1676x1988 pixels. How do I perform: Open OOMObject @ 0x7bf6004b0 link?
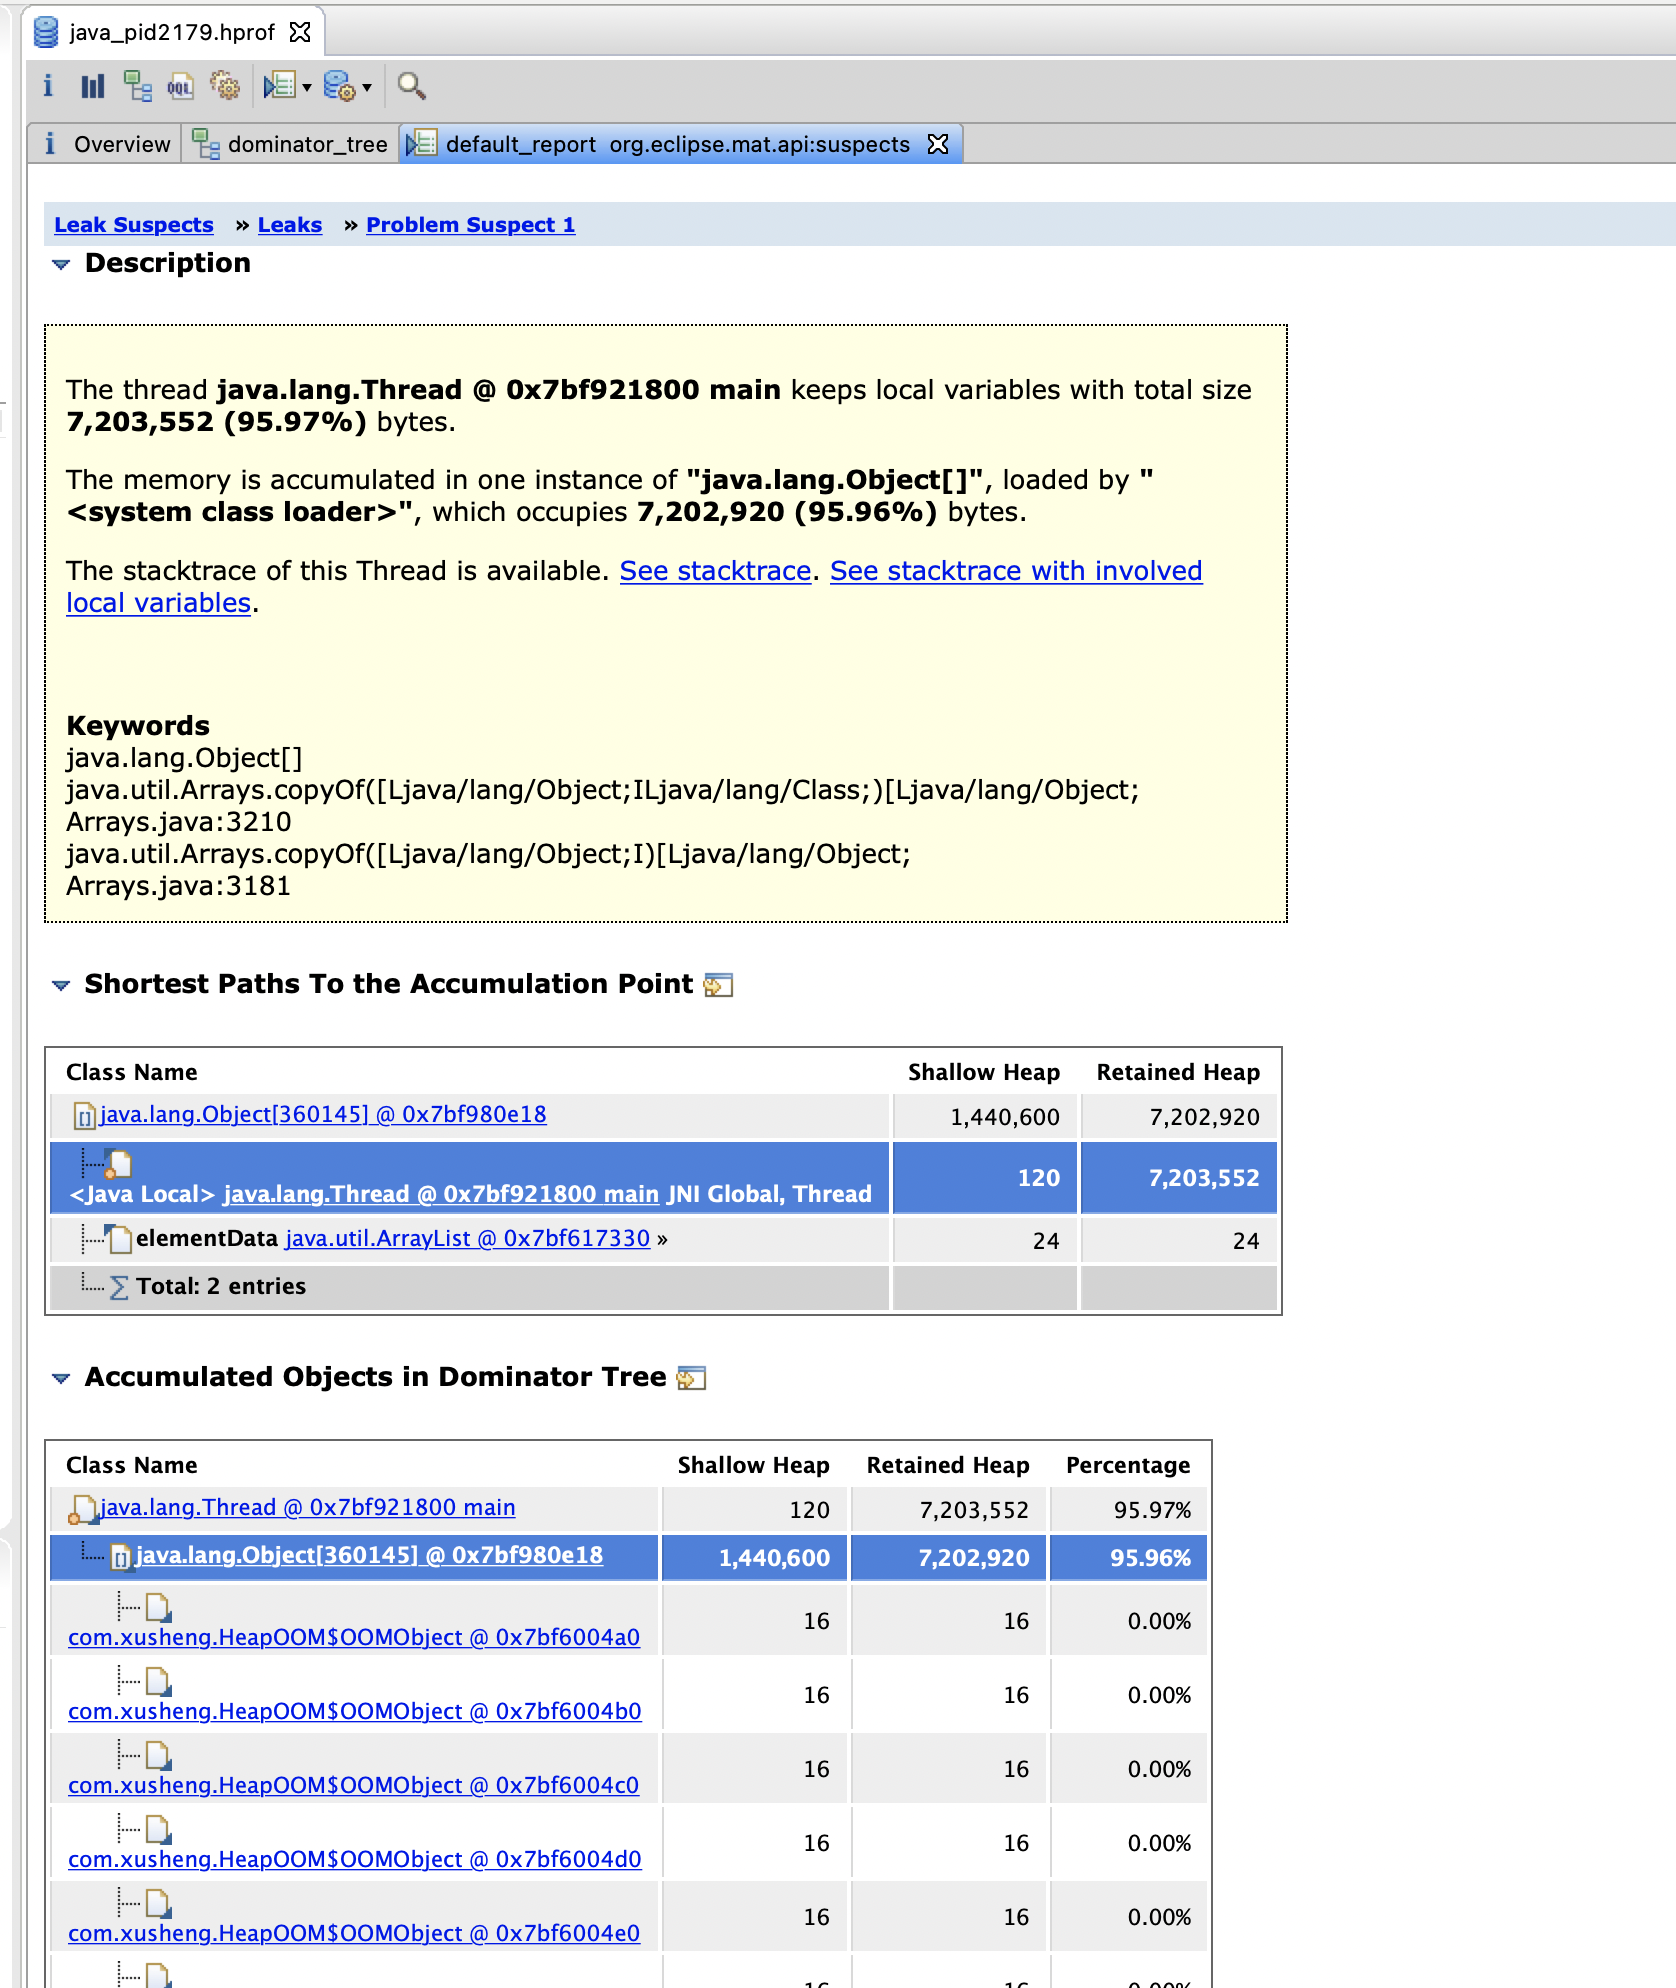pyautogui.click(x=355, y=1712)
